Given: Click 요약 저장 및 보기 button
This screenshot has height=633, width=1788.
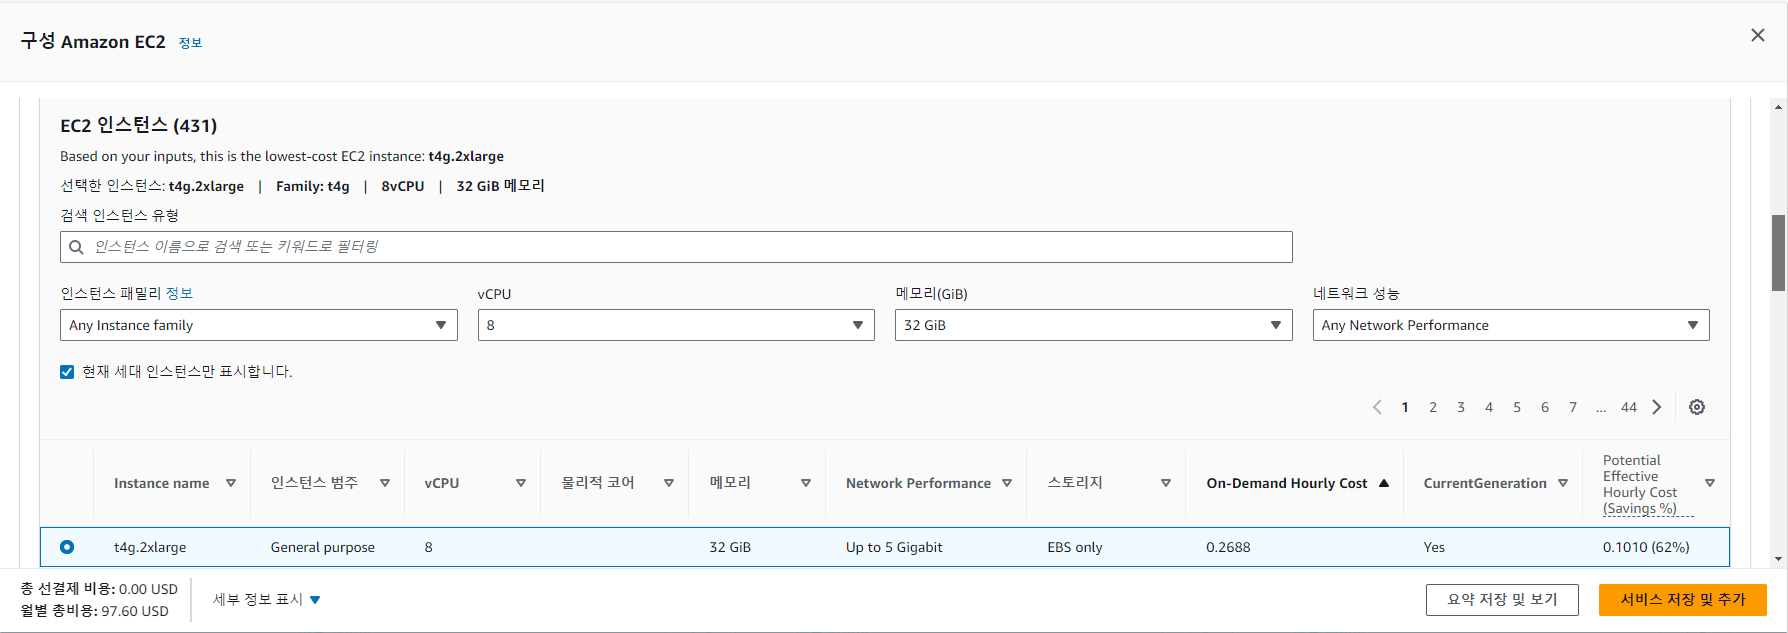Looking at the screenshot, I should click(x=1502, y=600).
